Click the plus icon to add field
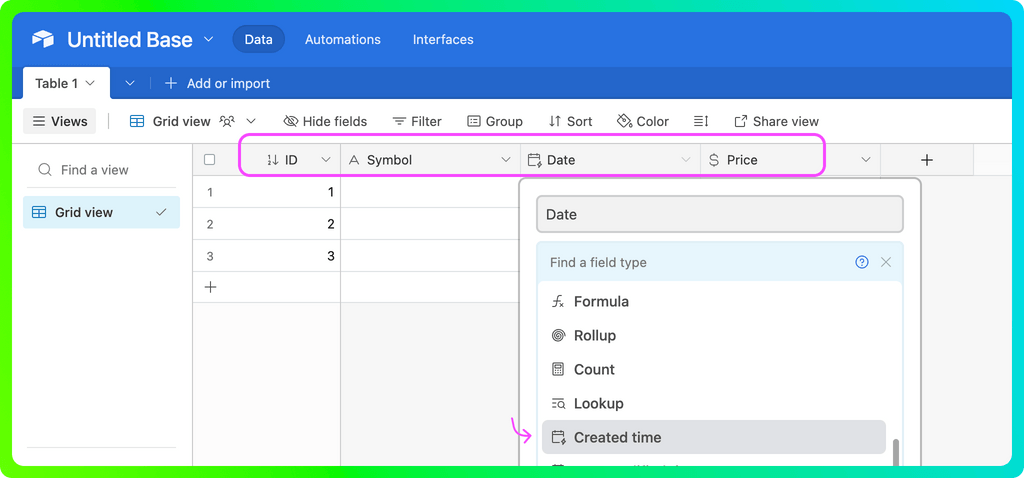Viewport: 1024px width, 478px height. [x=926, y=160]
